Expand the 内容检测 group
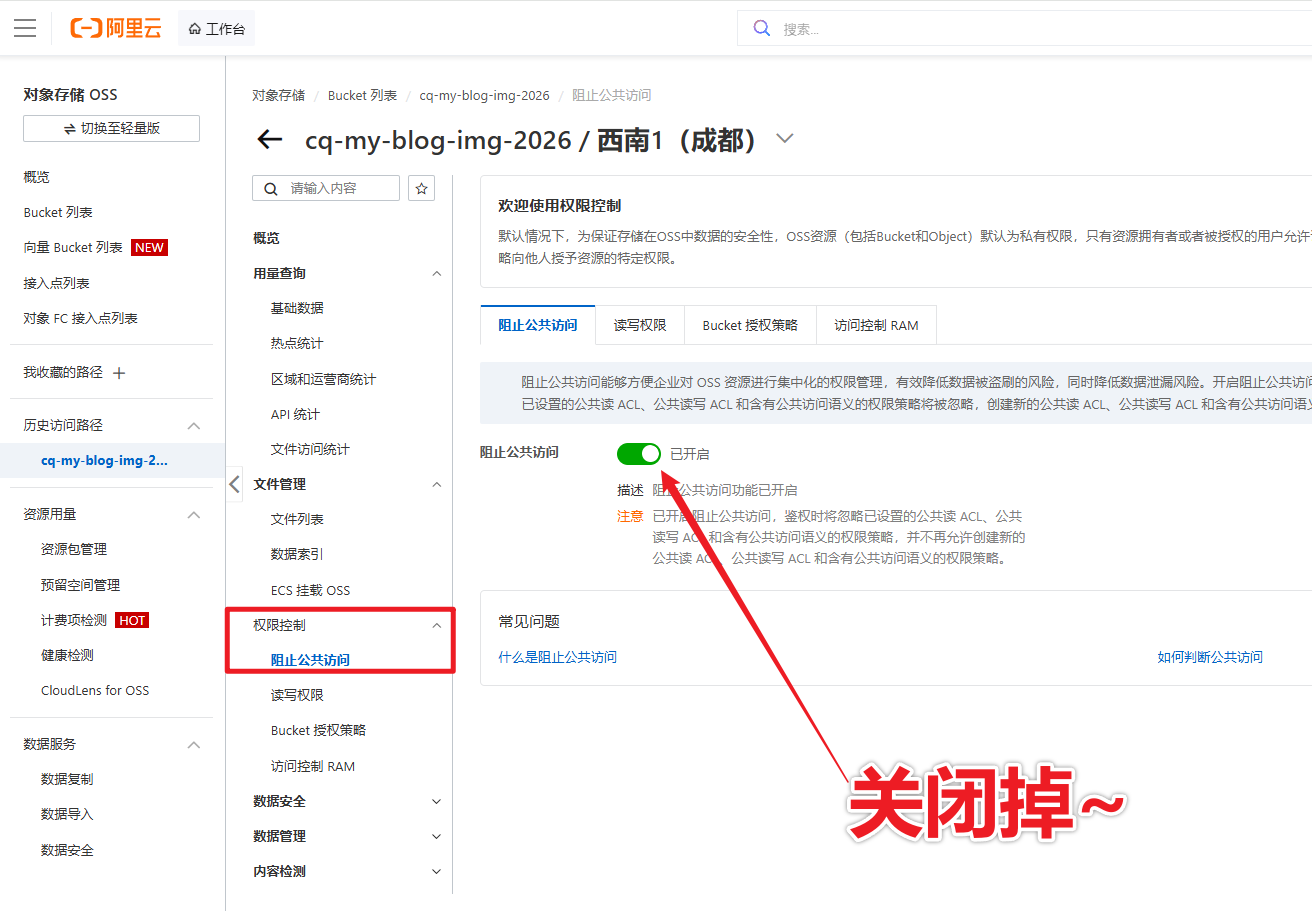 [436, 871]
